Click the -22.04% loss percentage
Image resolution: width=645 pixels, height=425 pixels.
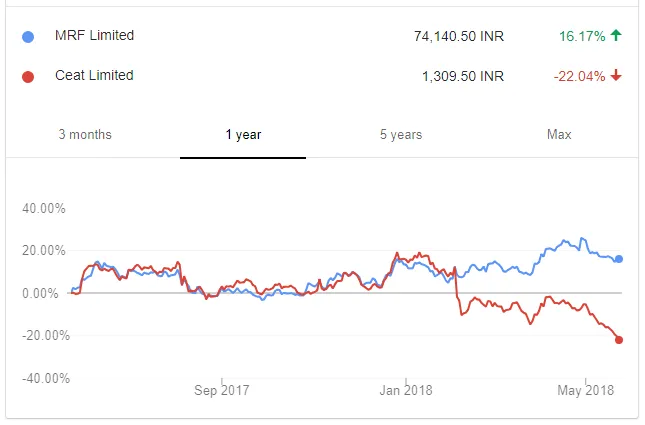(x=579, y=76)
